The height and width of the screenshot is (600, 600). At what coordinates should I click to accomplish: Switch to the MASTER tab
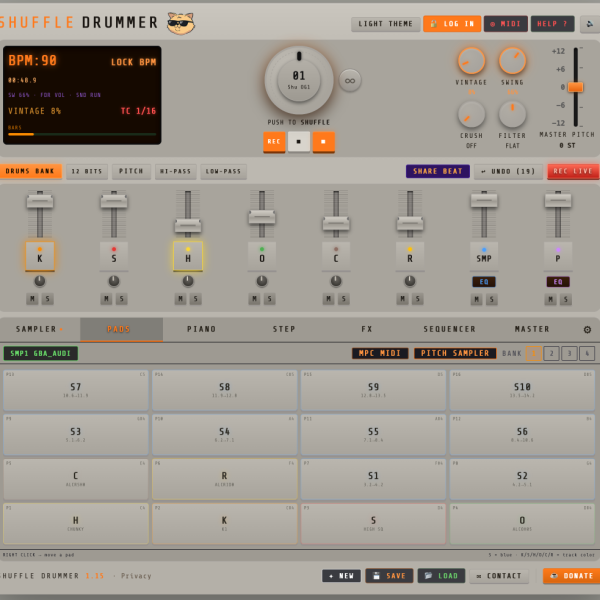pyautogui.click(x=532, y=329)
